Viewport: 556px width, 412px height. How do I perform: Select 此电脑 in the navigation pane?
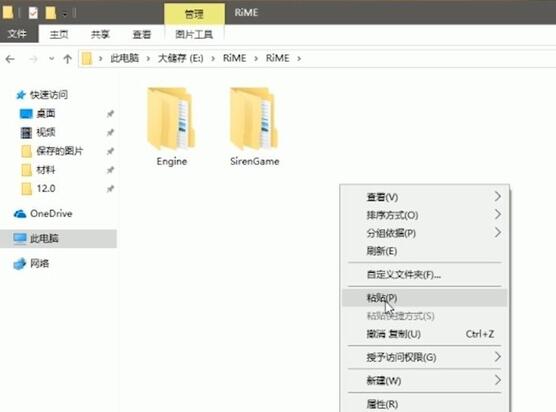(x=58, y=238)
